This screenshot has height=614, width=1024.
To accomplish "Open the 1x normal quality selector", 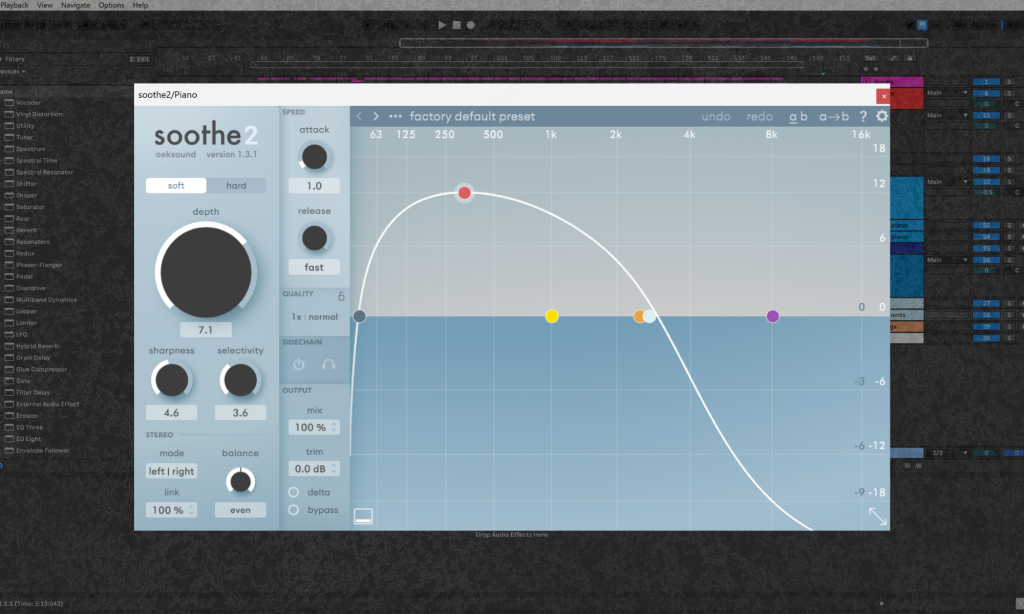I will click(314, 316).
